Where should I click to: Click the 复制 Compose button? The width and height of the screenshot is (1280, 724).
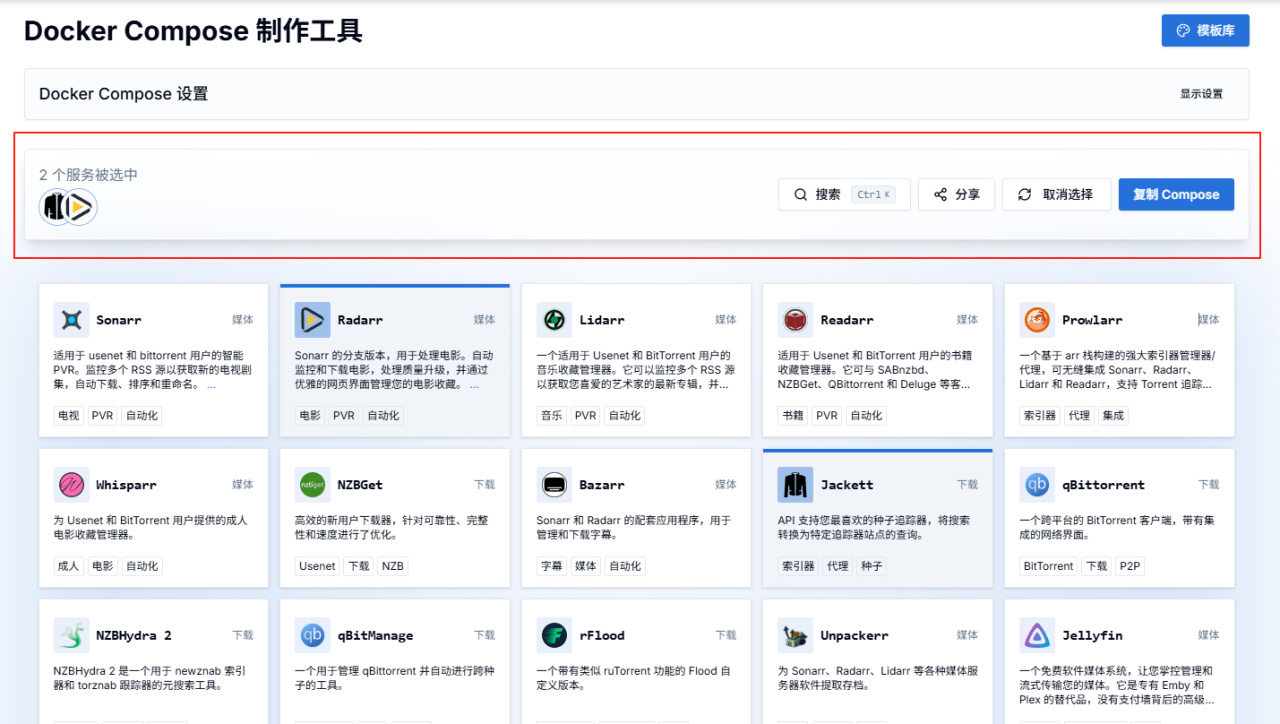point(1176,195)
